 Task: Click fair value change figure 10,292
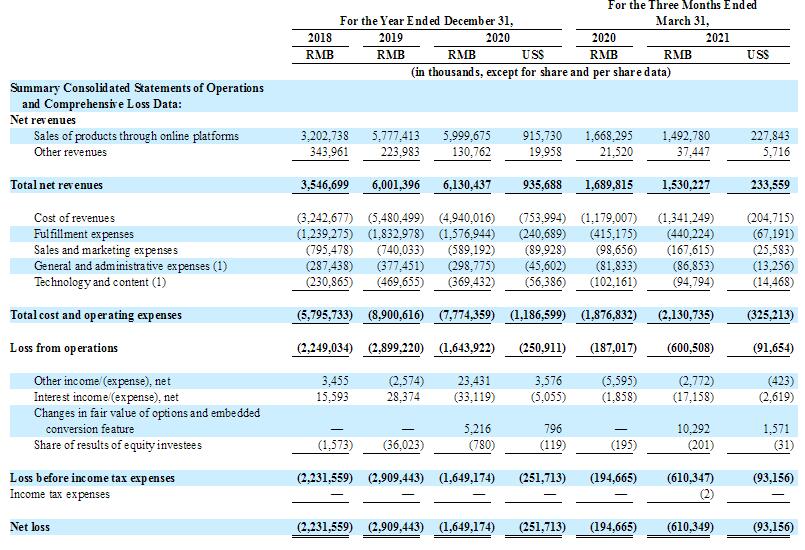(695, 429)
